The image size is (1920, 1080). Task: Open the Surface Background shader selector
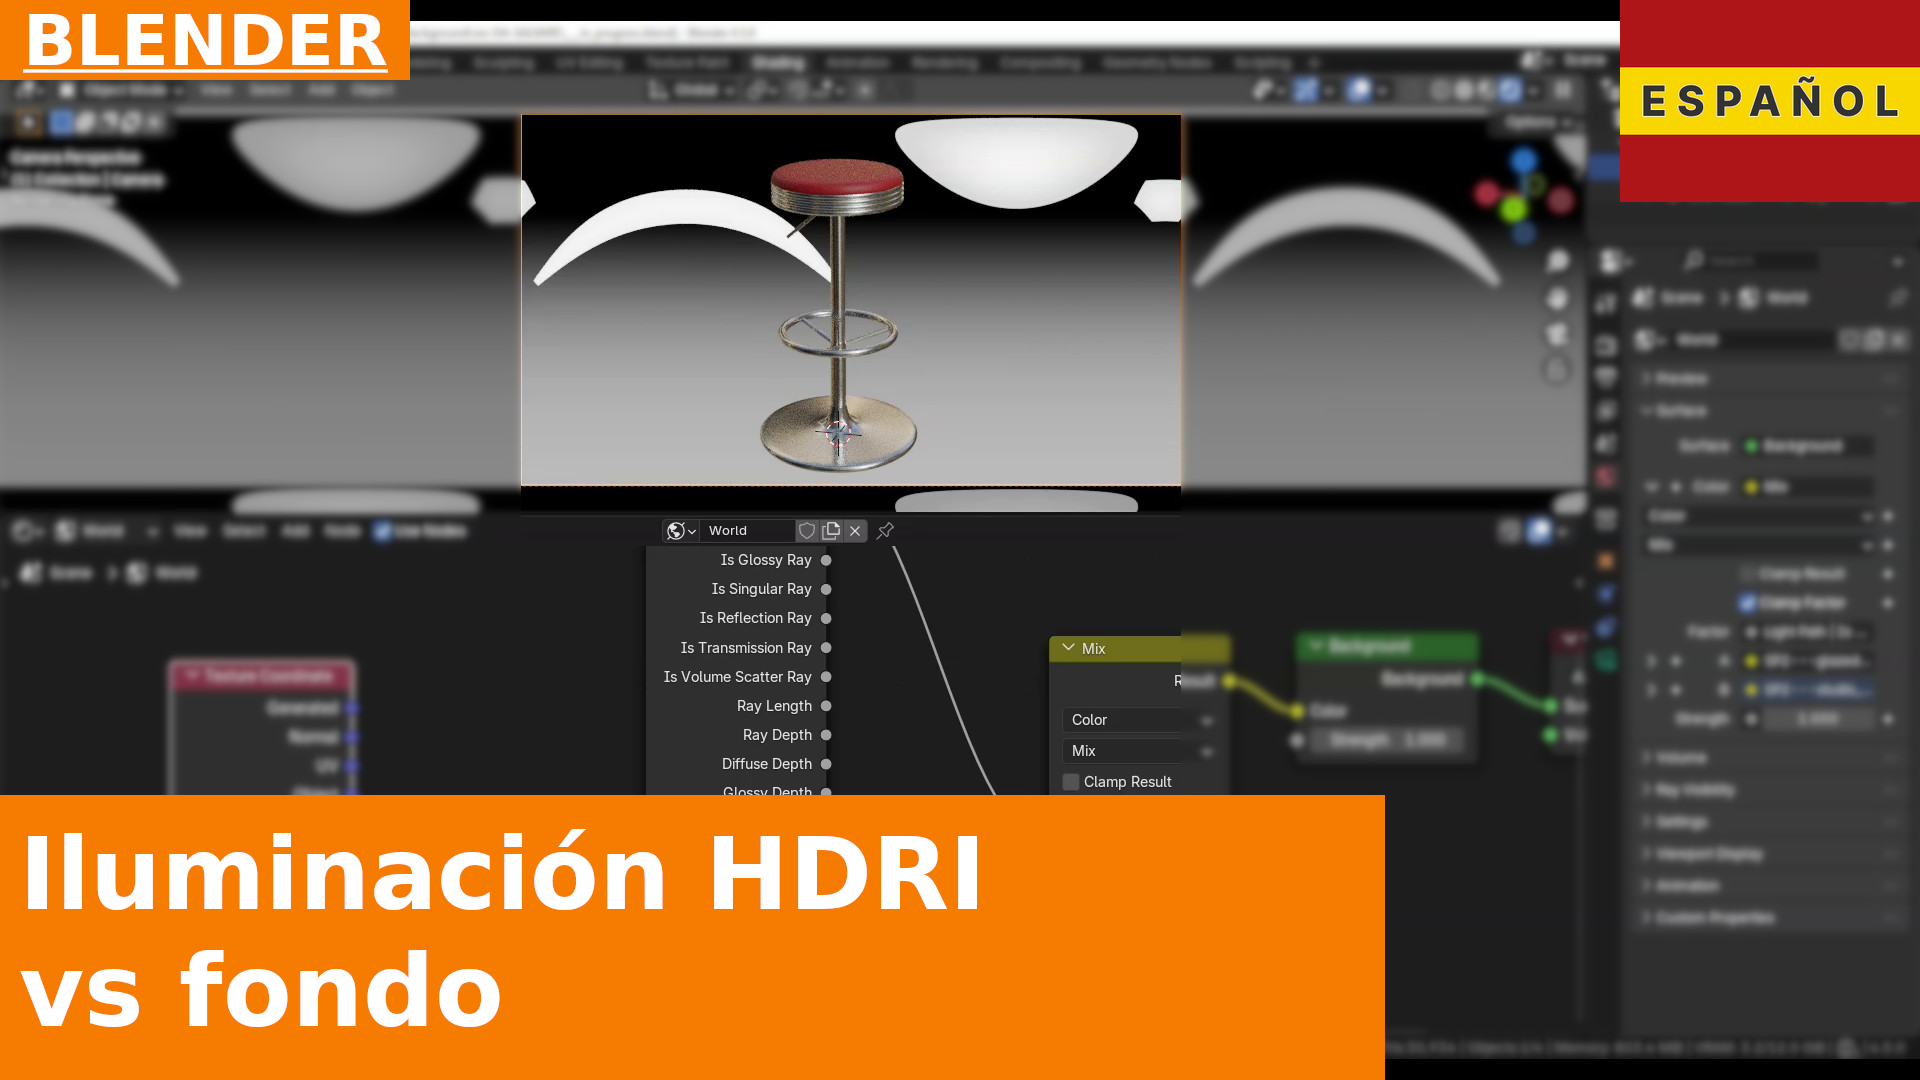(x=1808, y=446)
